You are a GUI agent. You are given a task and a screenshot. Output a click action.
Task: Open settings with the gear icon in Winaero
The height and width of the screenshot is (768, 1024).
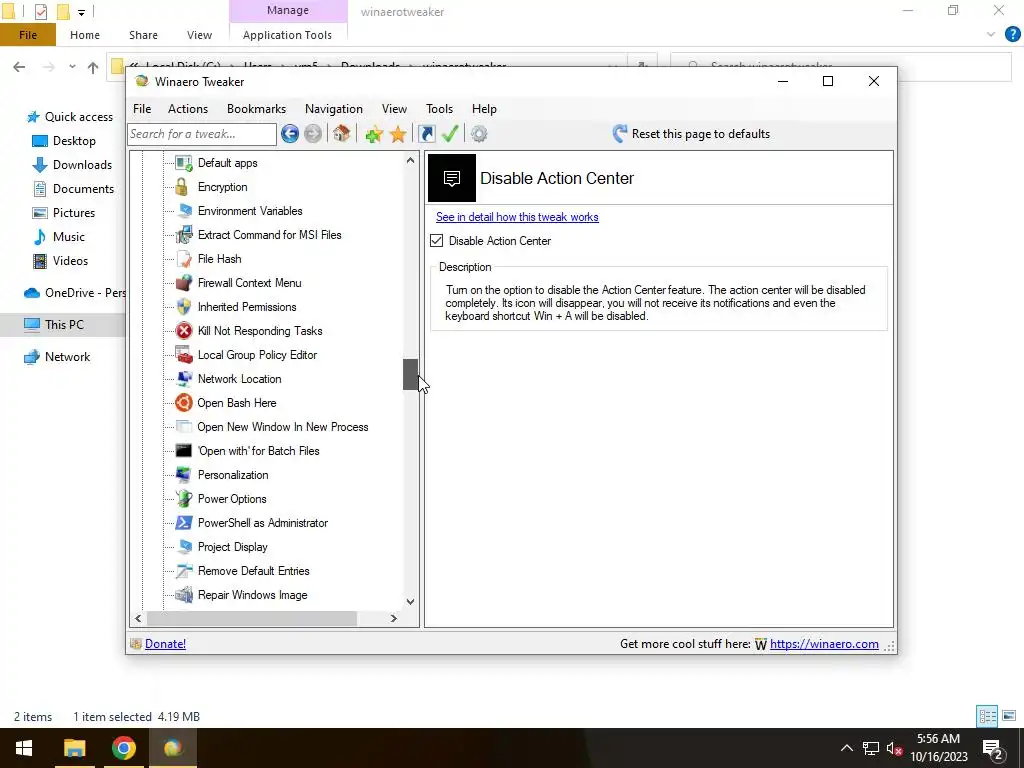[x=479, y=134]
